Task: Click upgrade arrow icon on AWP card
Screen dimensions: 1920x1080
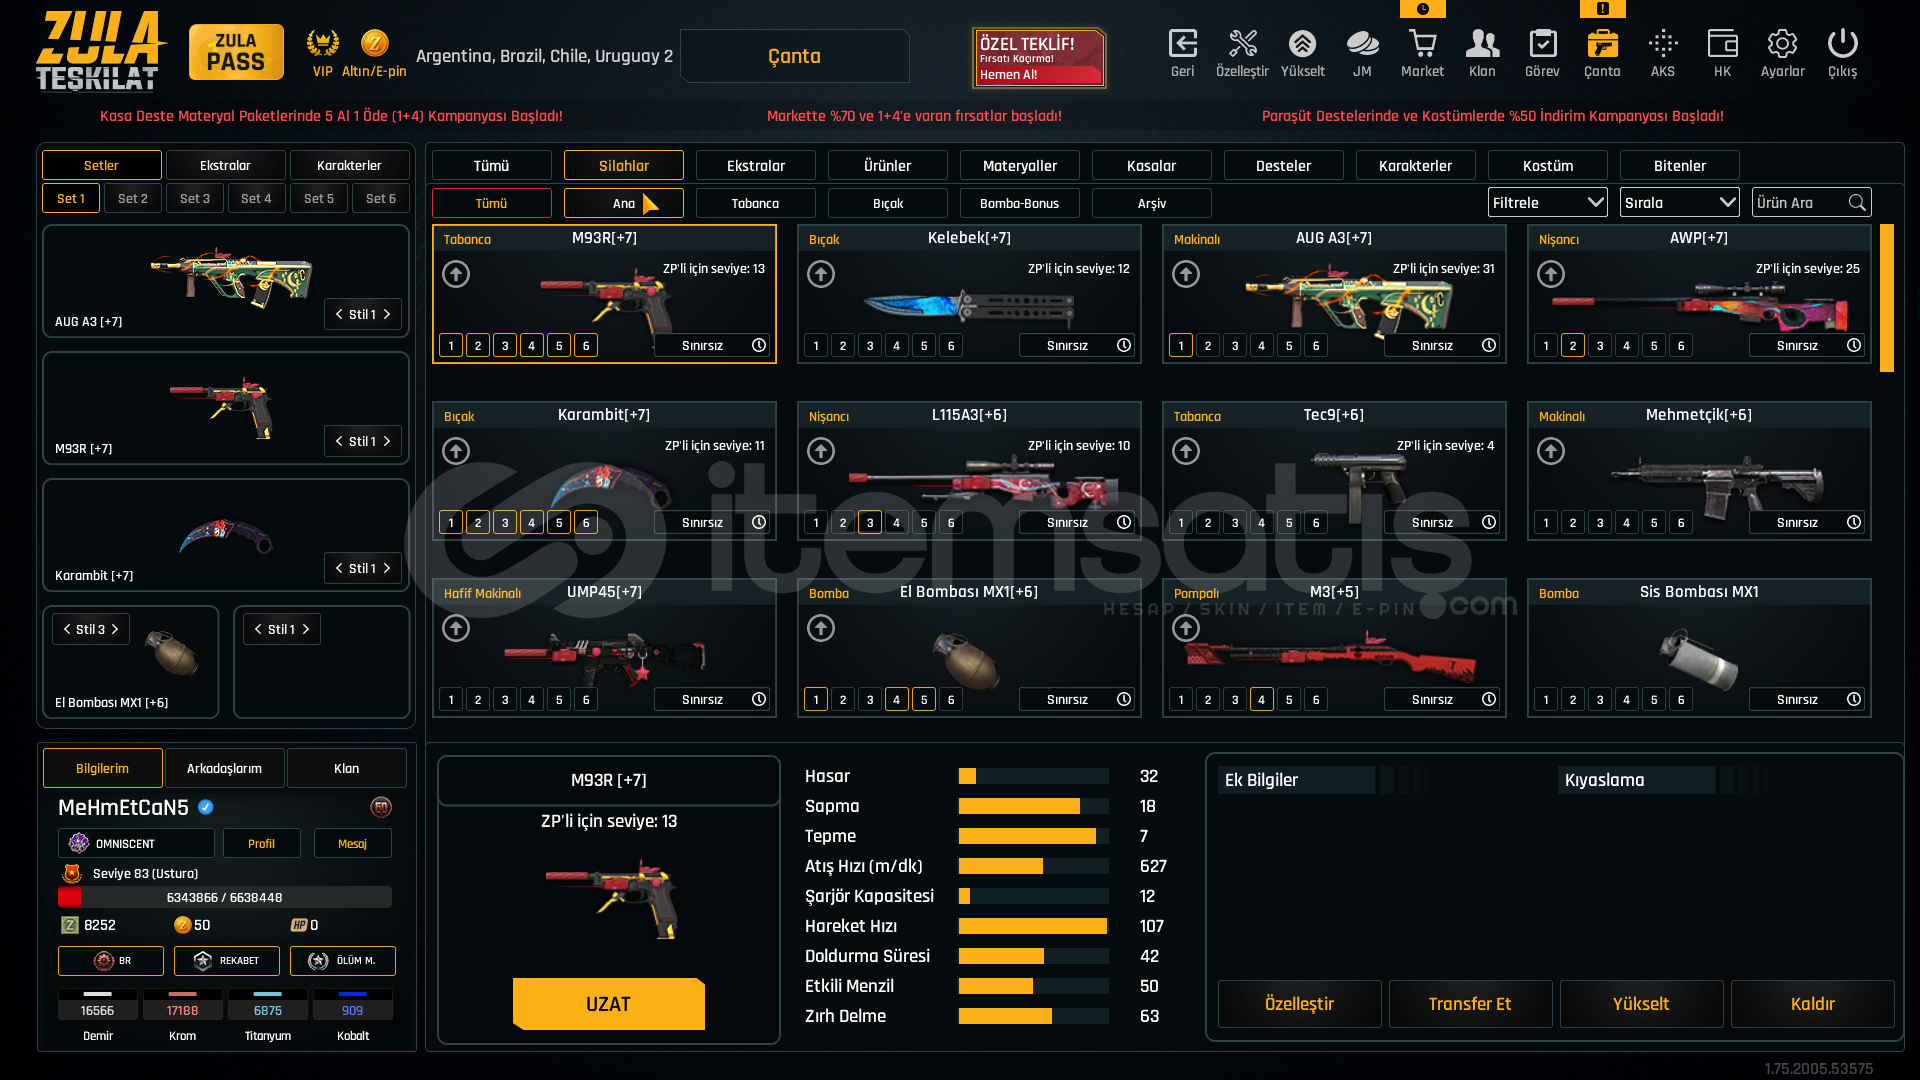Action: click(1551, 274)
